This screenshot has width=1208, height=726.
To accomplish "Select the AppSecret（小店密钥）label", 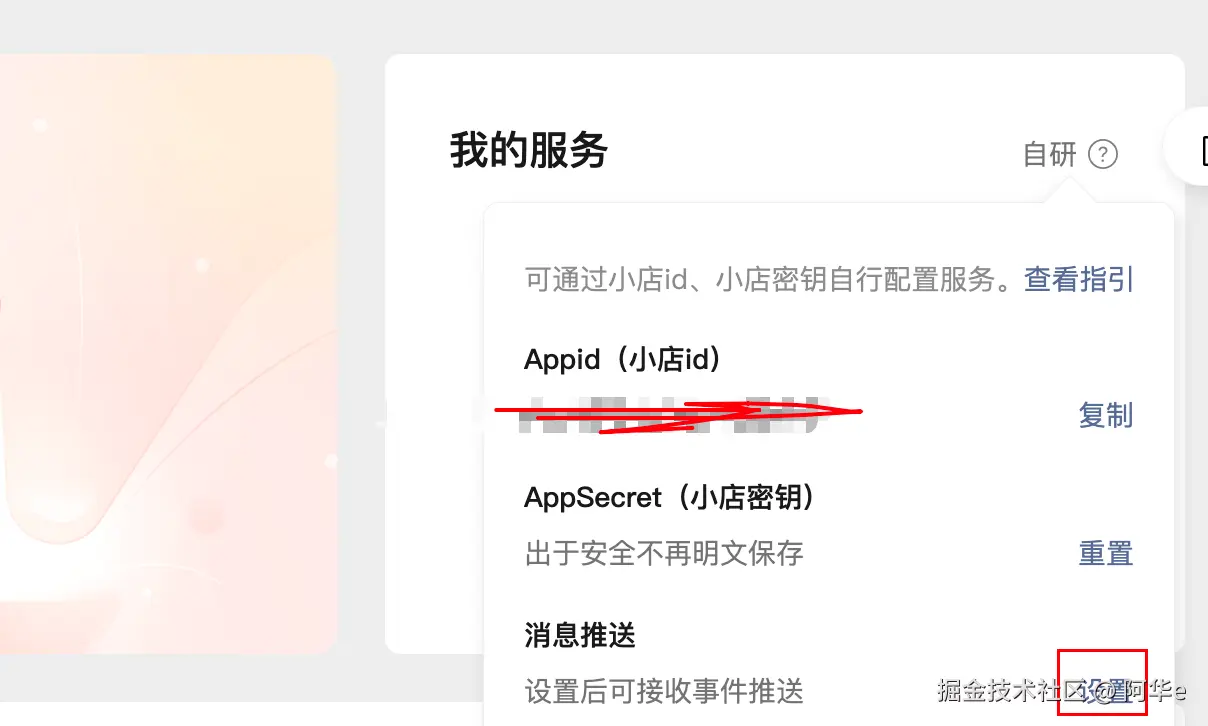I will point(668,497).
